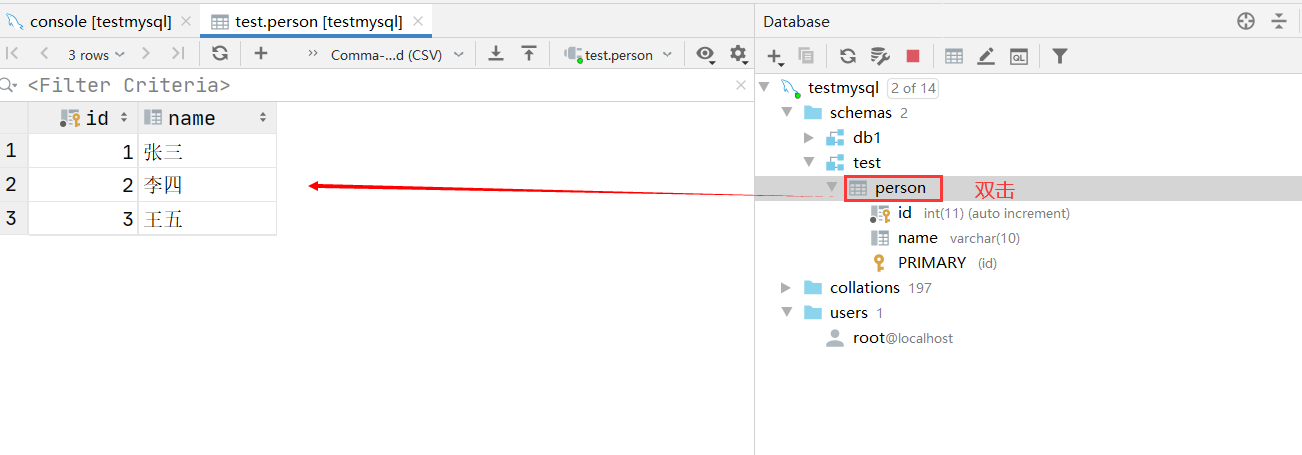Sort by the id column header
The image size is (1302, 455).
click(x=84, y=118)
